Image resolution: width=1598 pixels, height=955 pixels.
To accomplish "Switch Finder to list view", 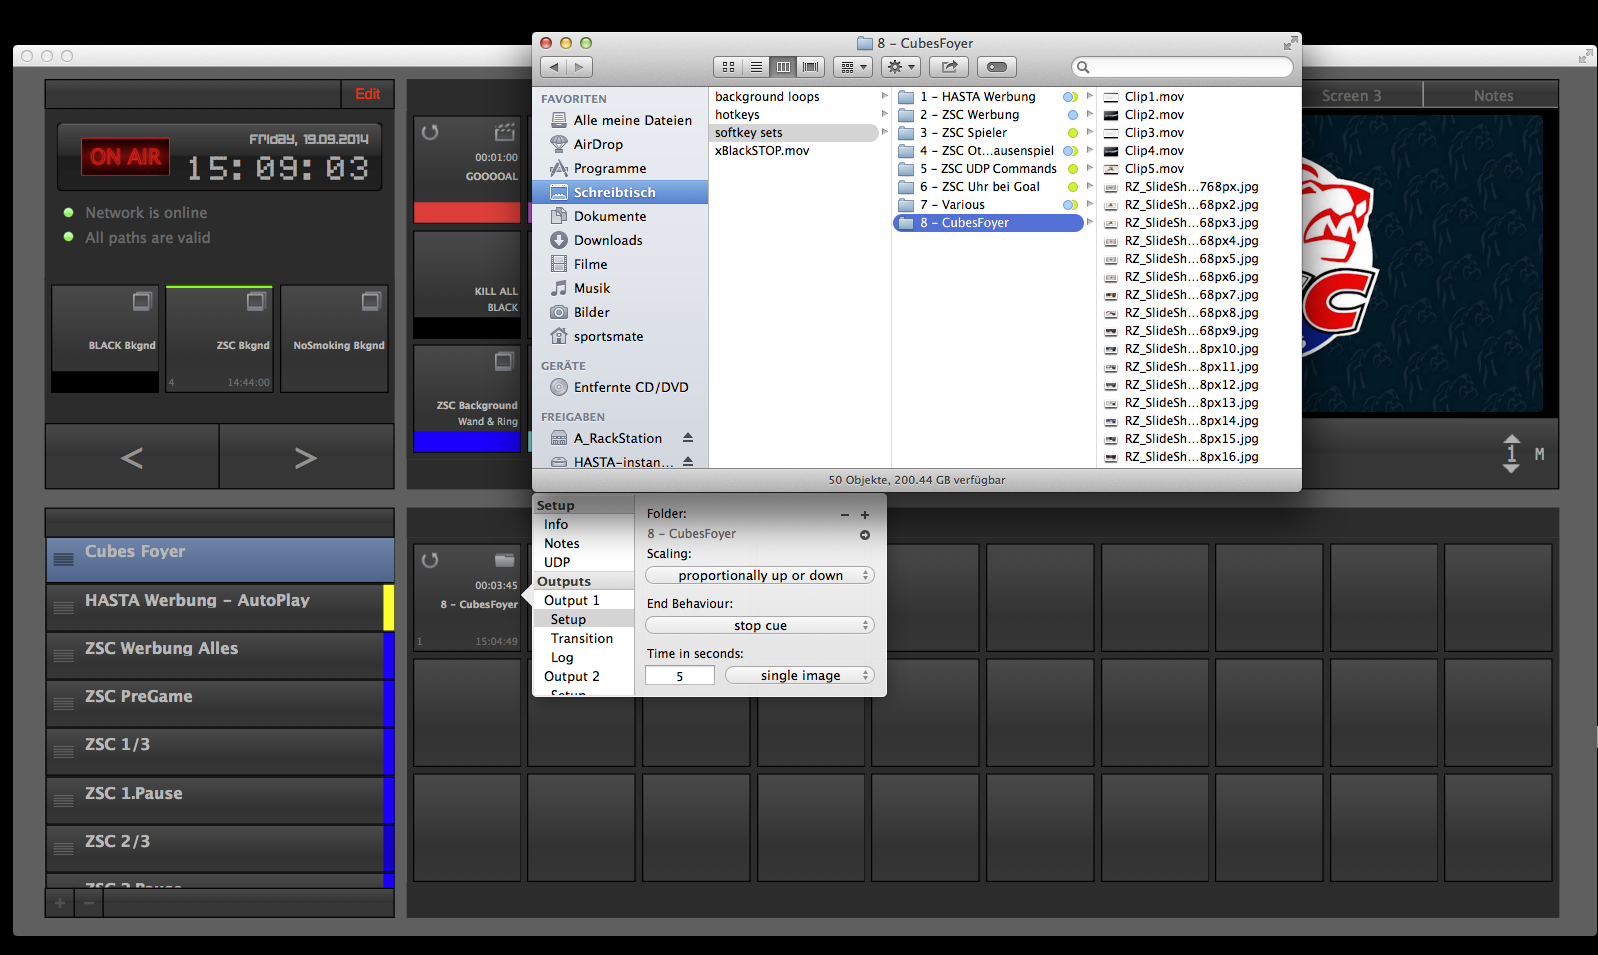I will 756,67.
